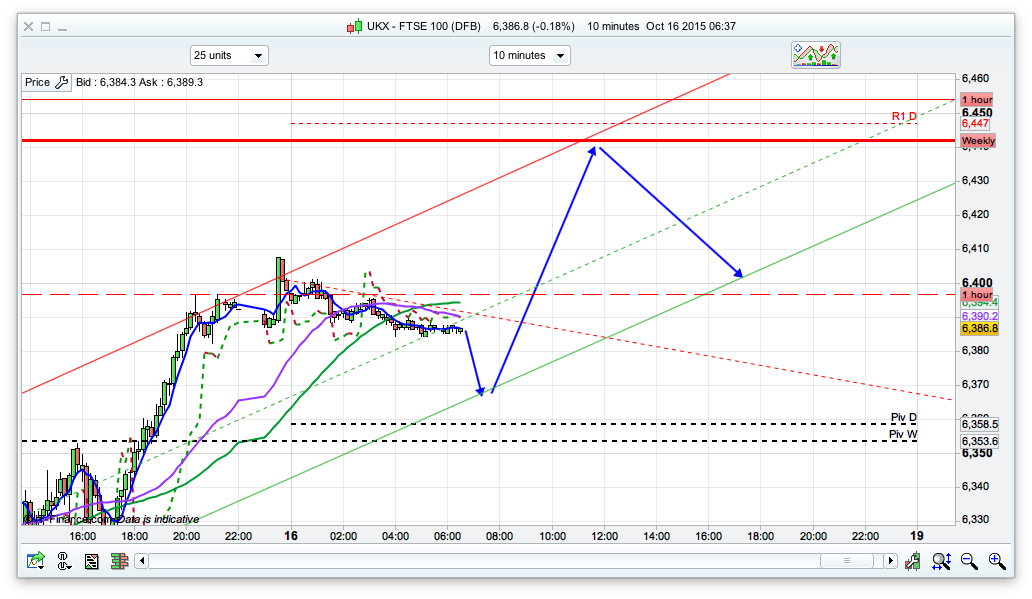Click the first chart icon in bottom-left toolbar

click(x=35, y=561)
